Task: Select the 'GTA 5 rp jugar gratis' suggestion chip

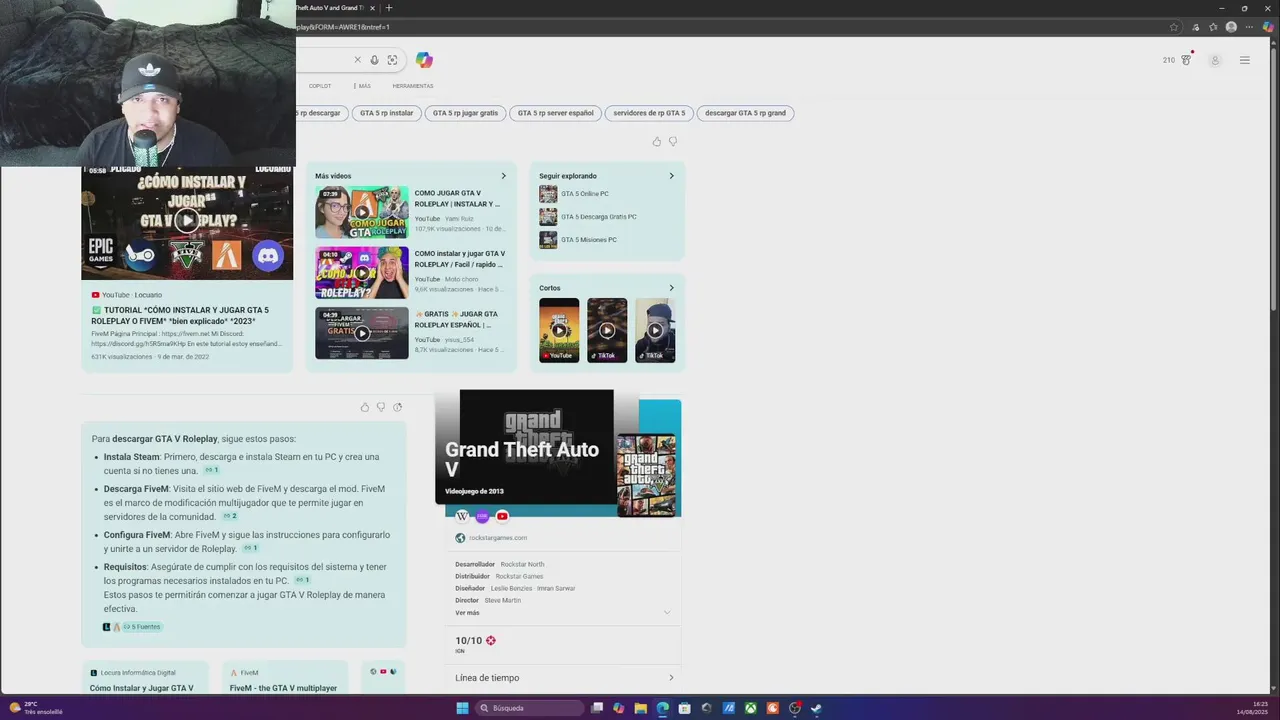Action: [465, 113]
